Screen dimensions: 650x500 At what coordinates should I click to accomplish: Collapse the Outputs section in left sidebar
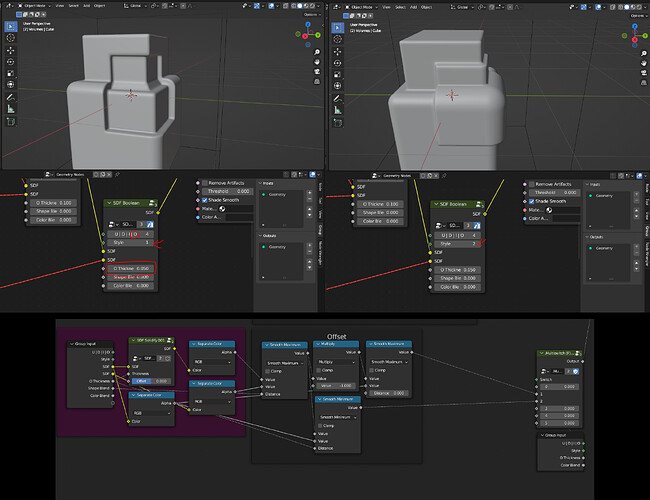[x=261, y=235]
